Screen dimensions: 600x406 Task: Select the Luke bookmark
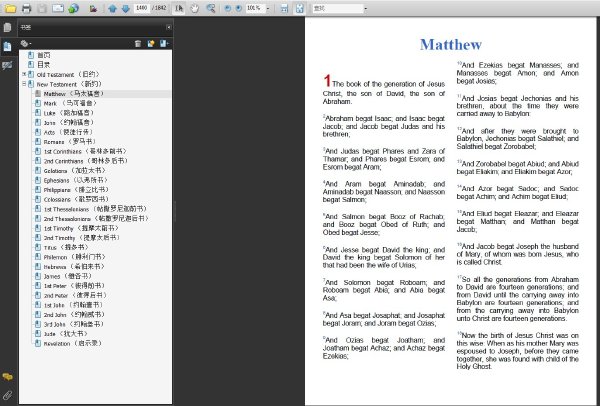(x=69, y=113)
